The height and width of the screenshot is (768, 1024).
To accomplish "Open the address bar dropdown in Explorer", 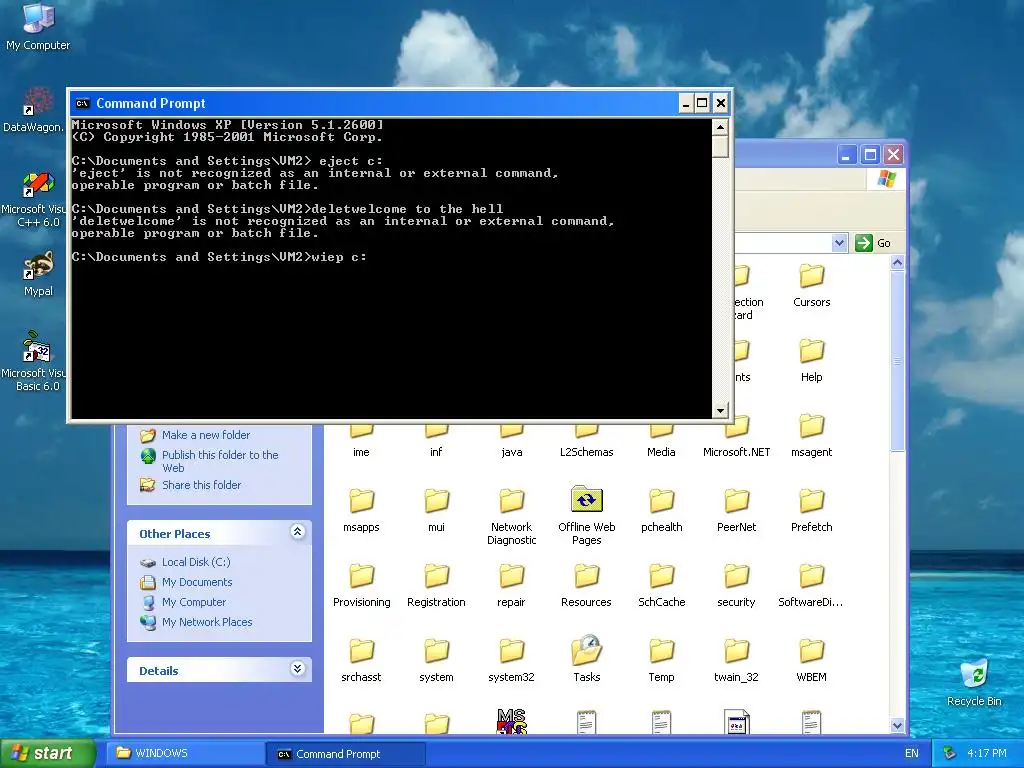I will tap(839, 243).
